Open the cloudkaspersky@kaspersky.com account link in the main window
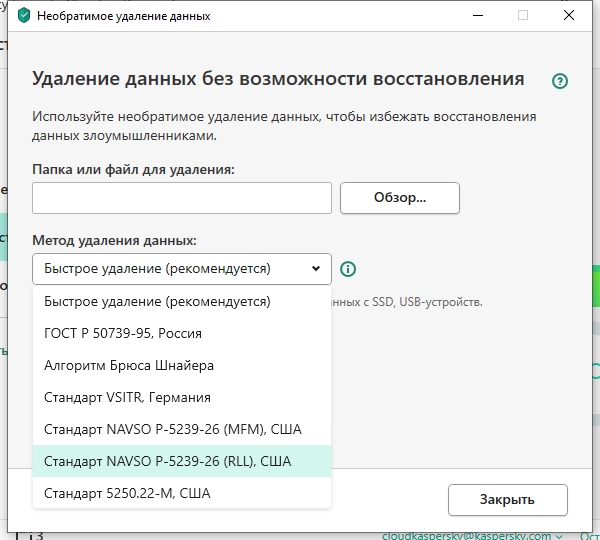This screenshot has height=540, width=600. pyautogui.click(x=471, y=535)
